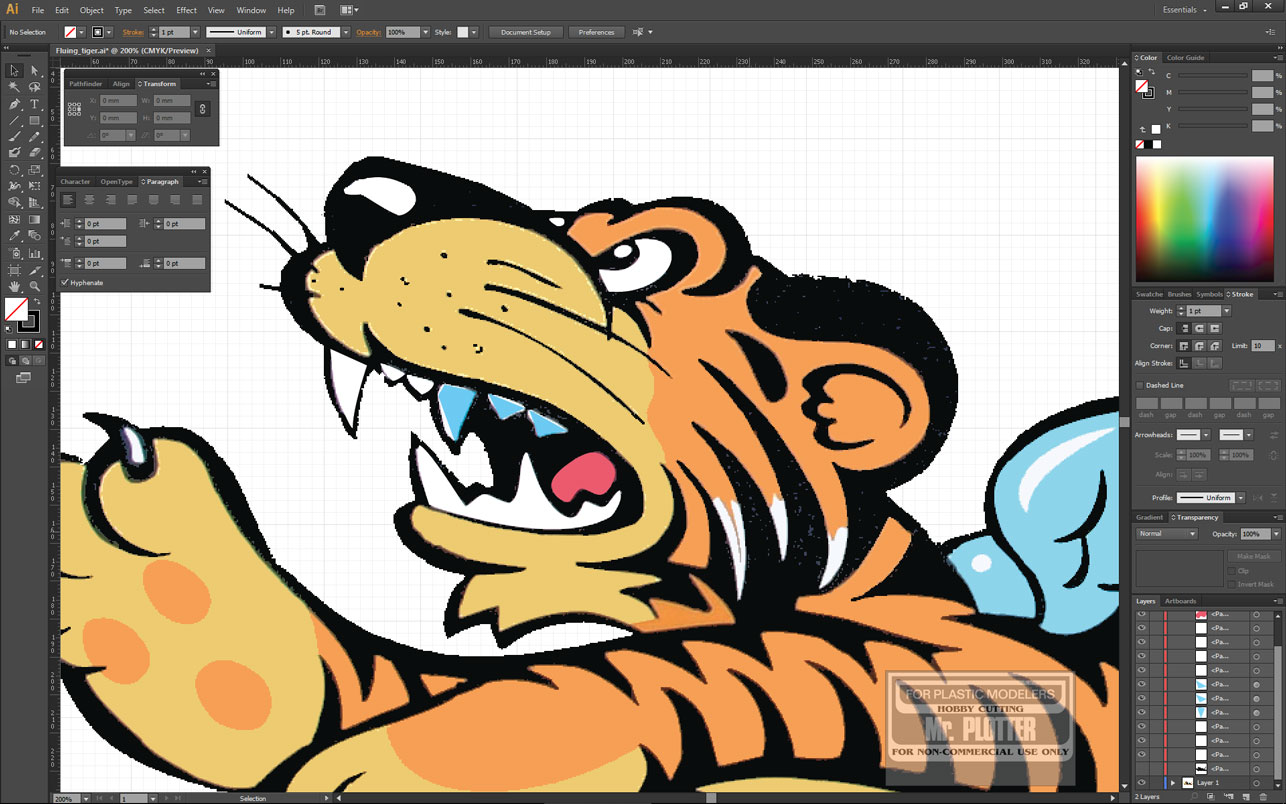Image resolution: width=1286 pixels, height=804 pixels.
Task: Select the Rectangle tool
Action: pyautogui.click(x=34, y=120)
